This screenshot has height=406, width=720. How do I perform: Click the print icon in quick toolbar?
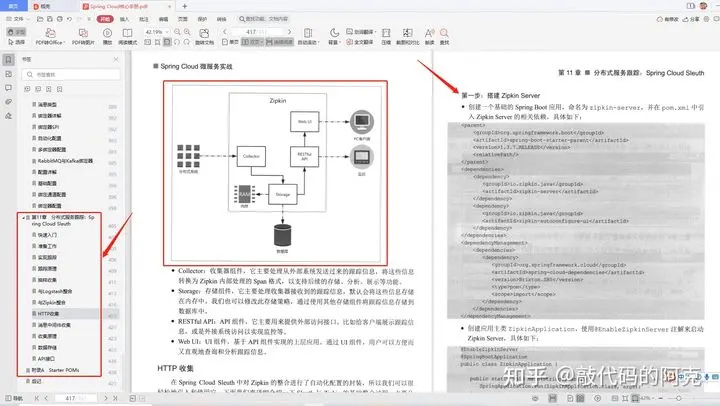[x=60, y=19]
